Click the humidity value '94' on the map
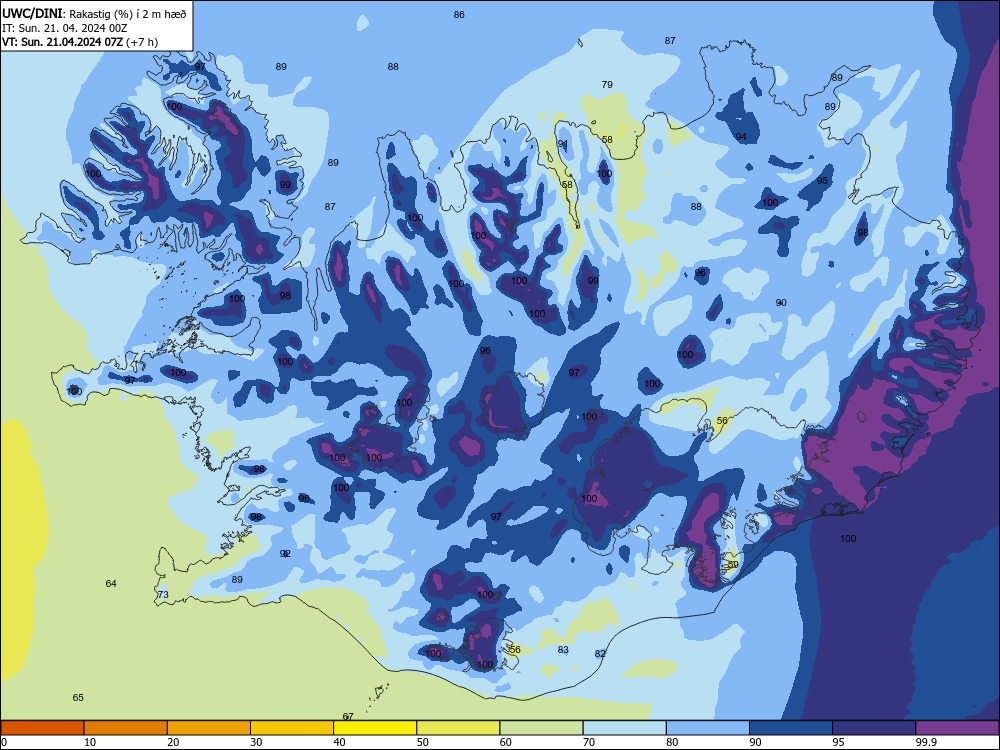1000x750 pixels. 741,137
